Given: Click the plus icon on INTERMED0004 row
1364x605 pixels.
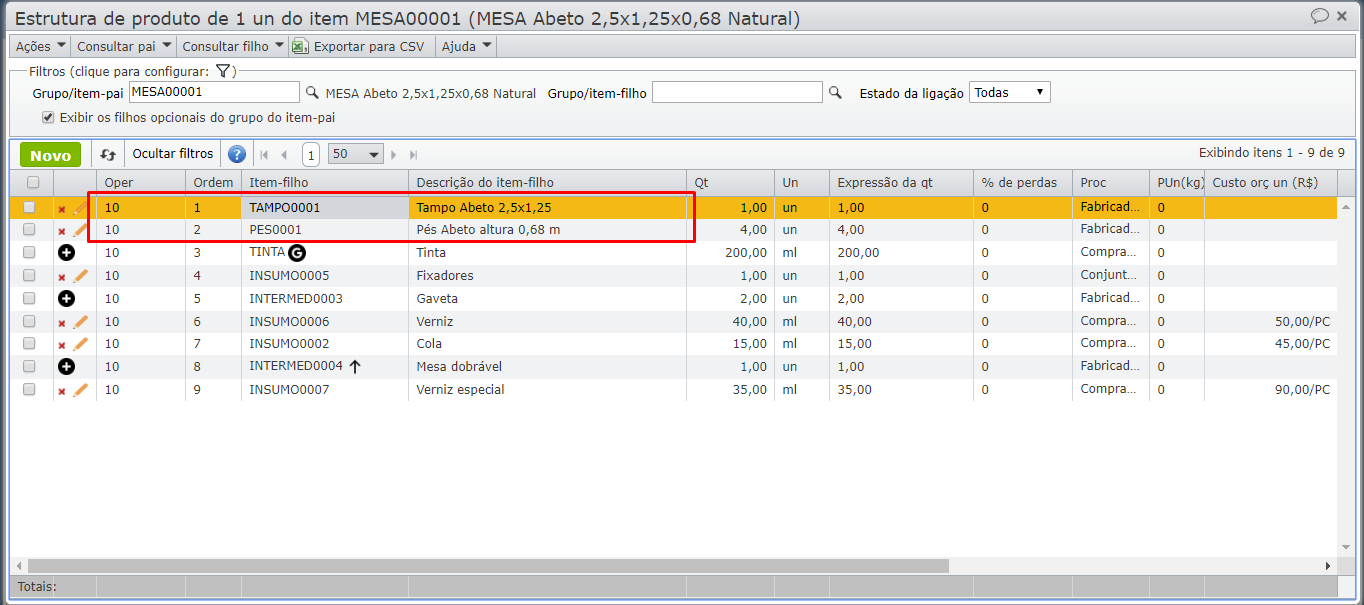Looking at the screenshot, I should coord(67,367).
